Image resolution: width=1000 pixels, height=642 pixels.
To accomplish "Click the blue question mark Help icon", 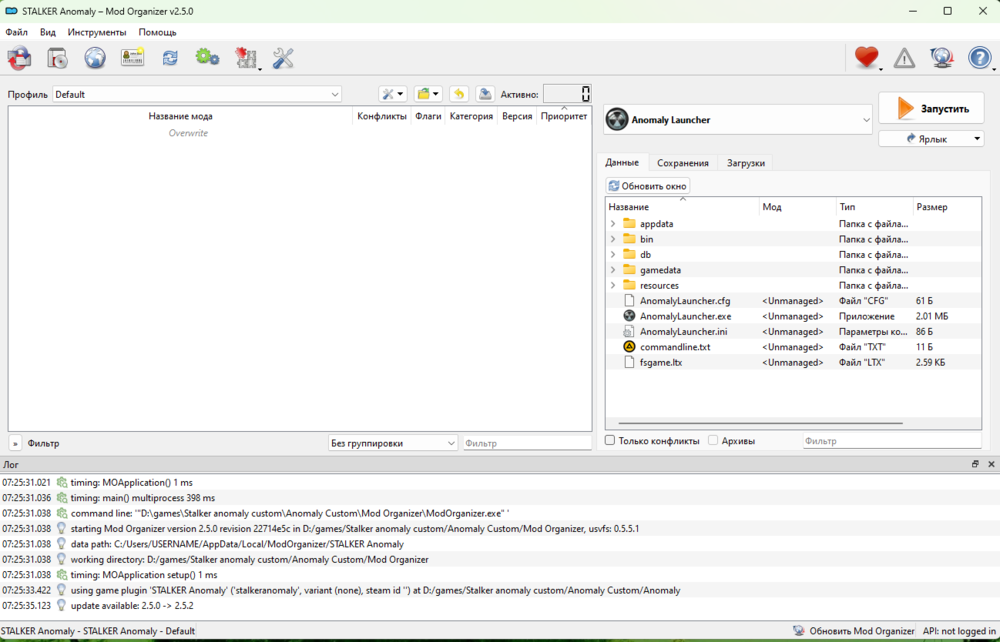I will pos(979,58).
